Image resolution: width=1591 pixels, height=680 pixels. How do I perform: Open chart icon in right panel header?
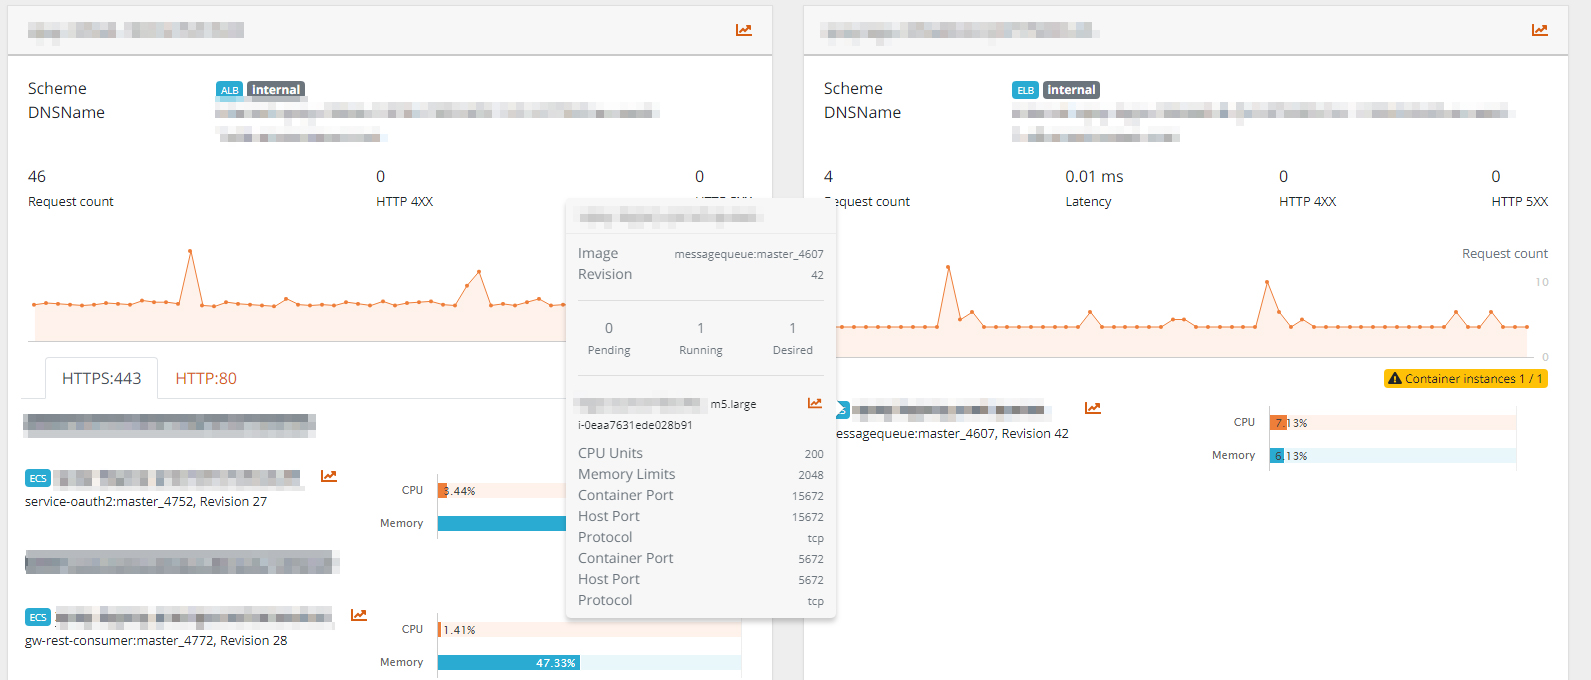point(1540,30)
